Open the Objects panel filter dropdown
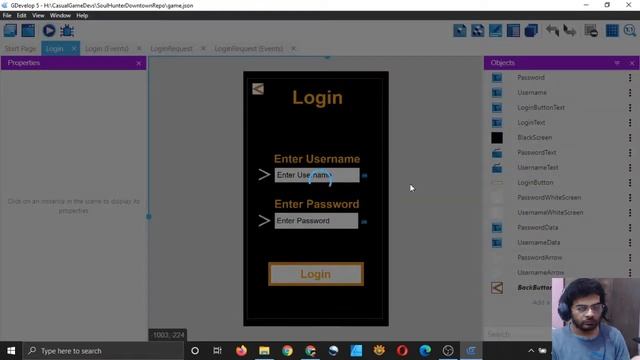Viewport: 640px width, 360px height. tap(617, 63)
